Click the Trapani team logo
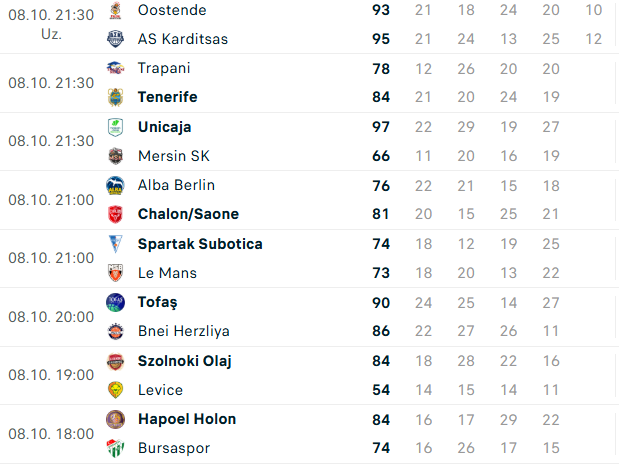Viewport: 619px width, 467px height. [116, 68]
